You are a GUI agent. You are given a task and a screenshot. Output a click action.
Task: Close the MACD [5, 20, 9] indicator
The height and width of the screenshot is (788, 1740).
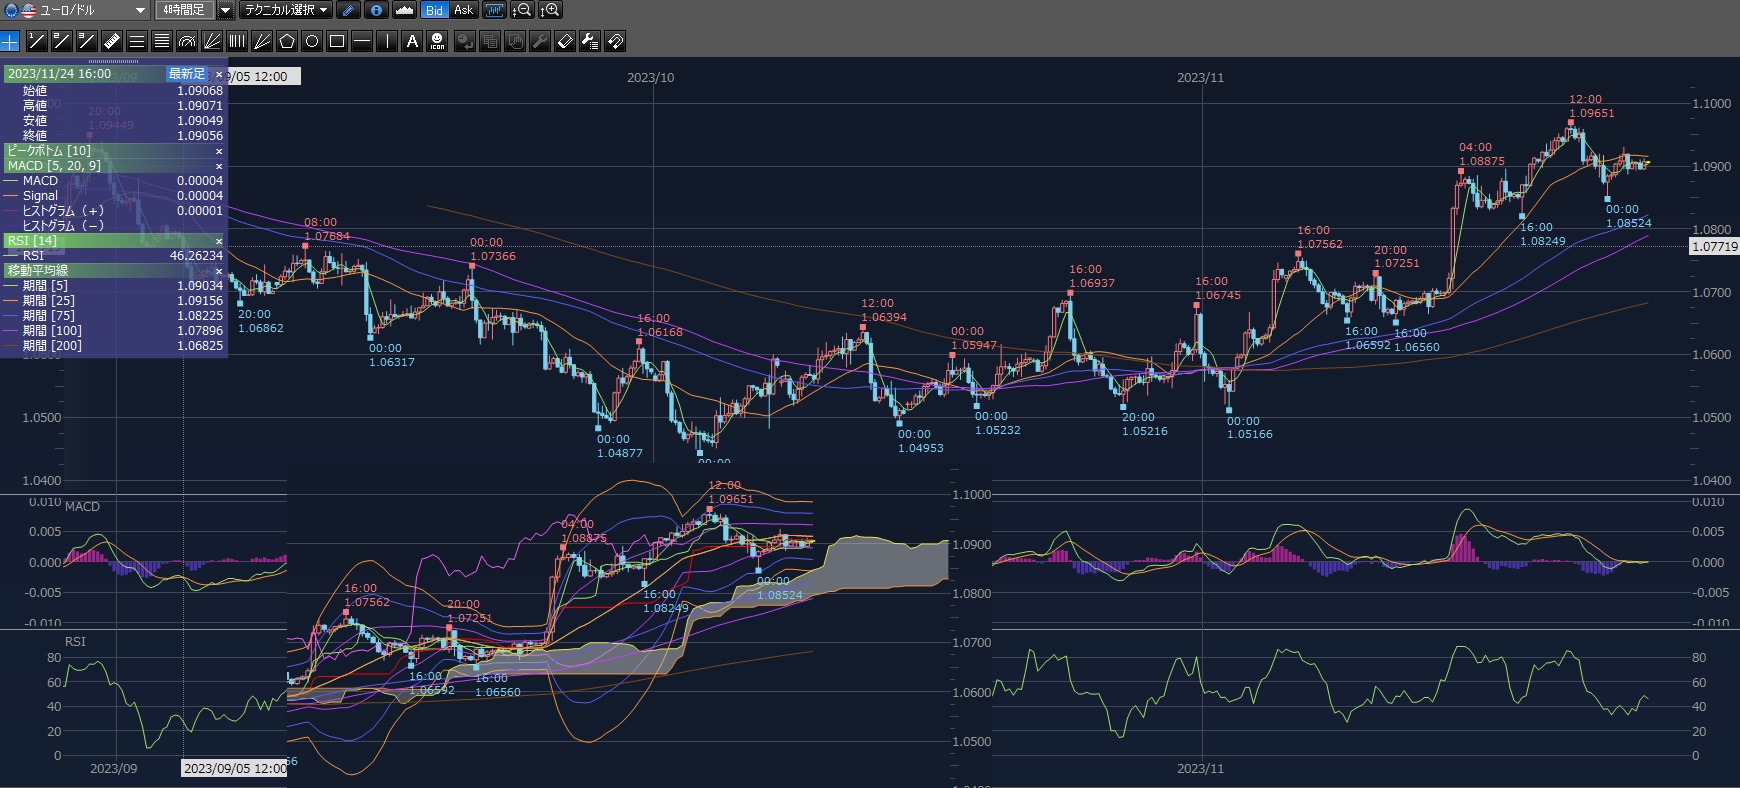coord(219,166)
